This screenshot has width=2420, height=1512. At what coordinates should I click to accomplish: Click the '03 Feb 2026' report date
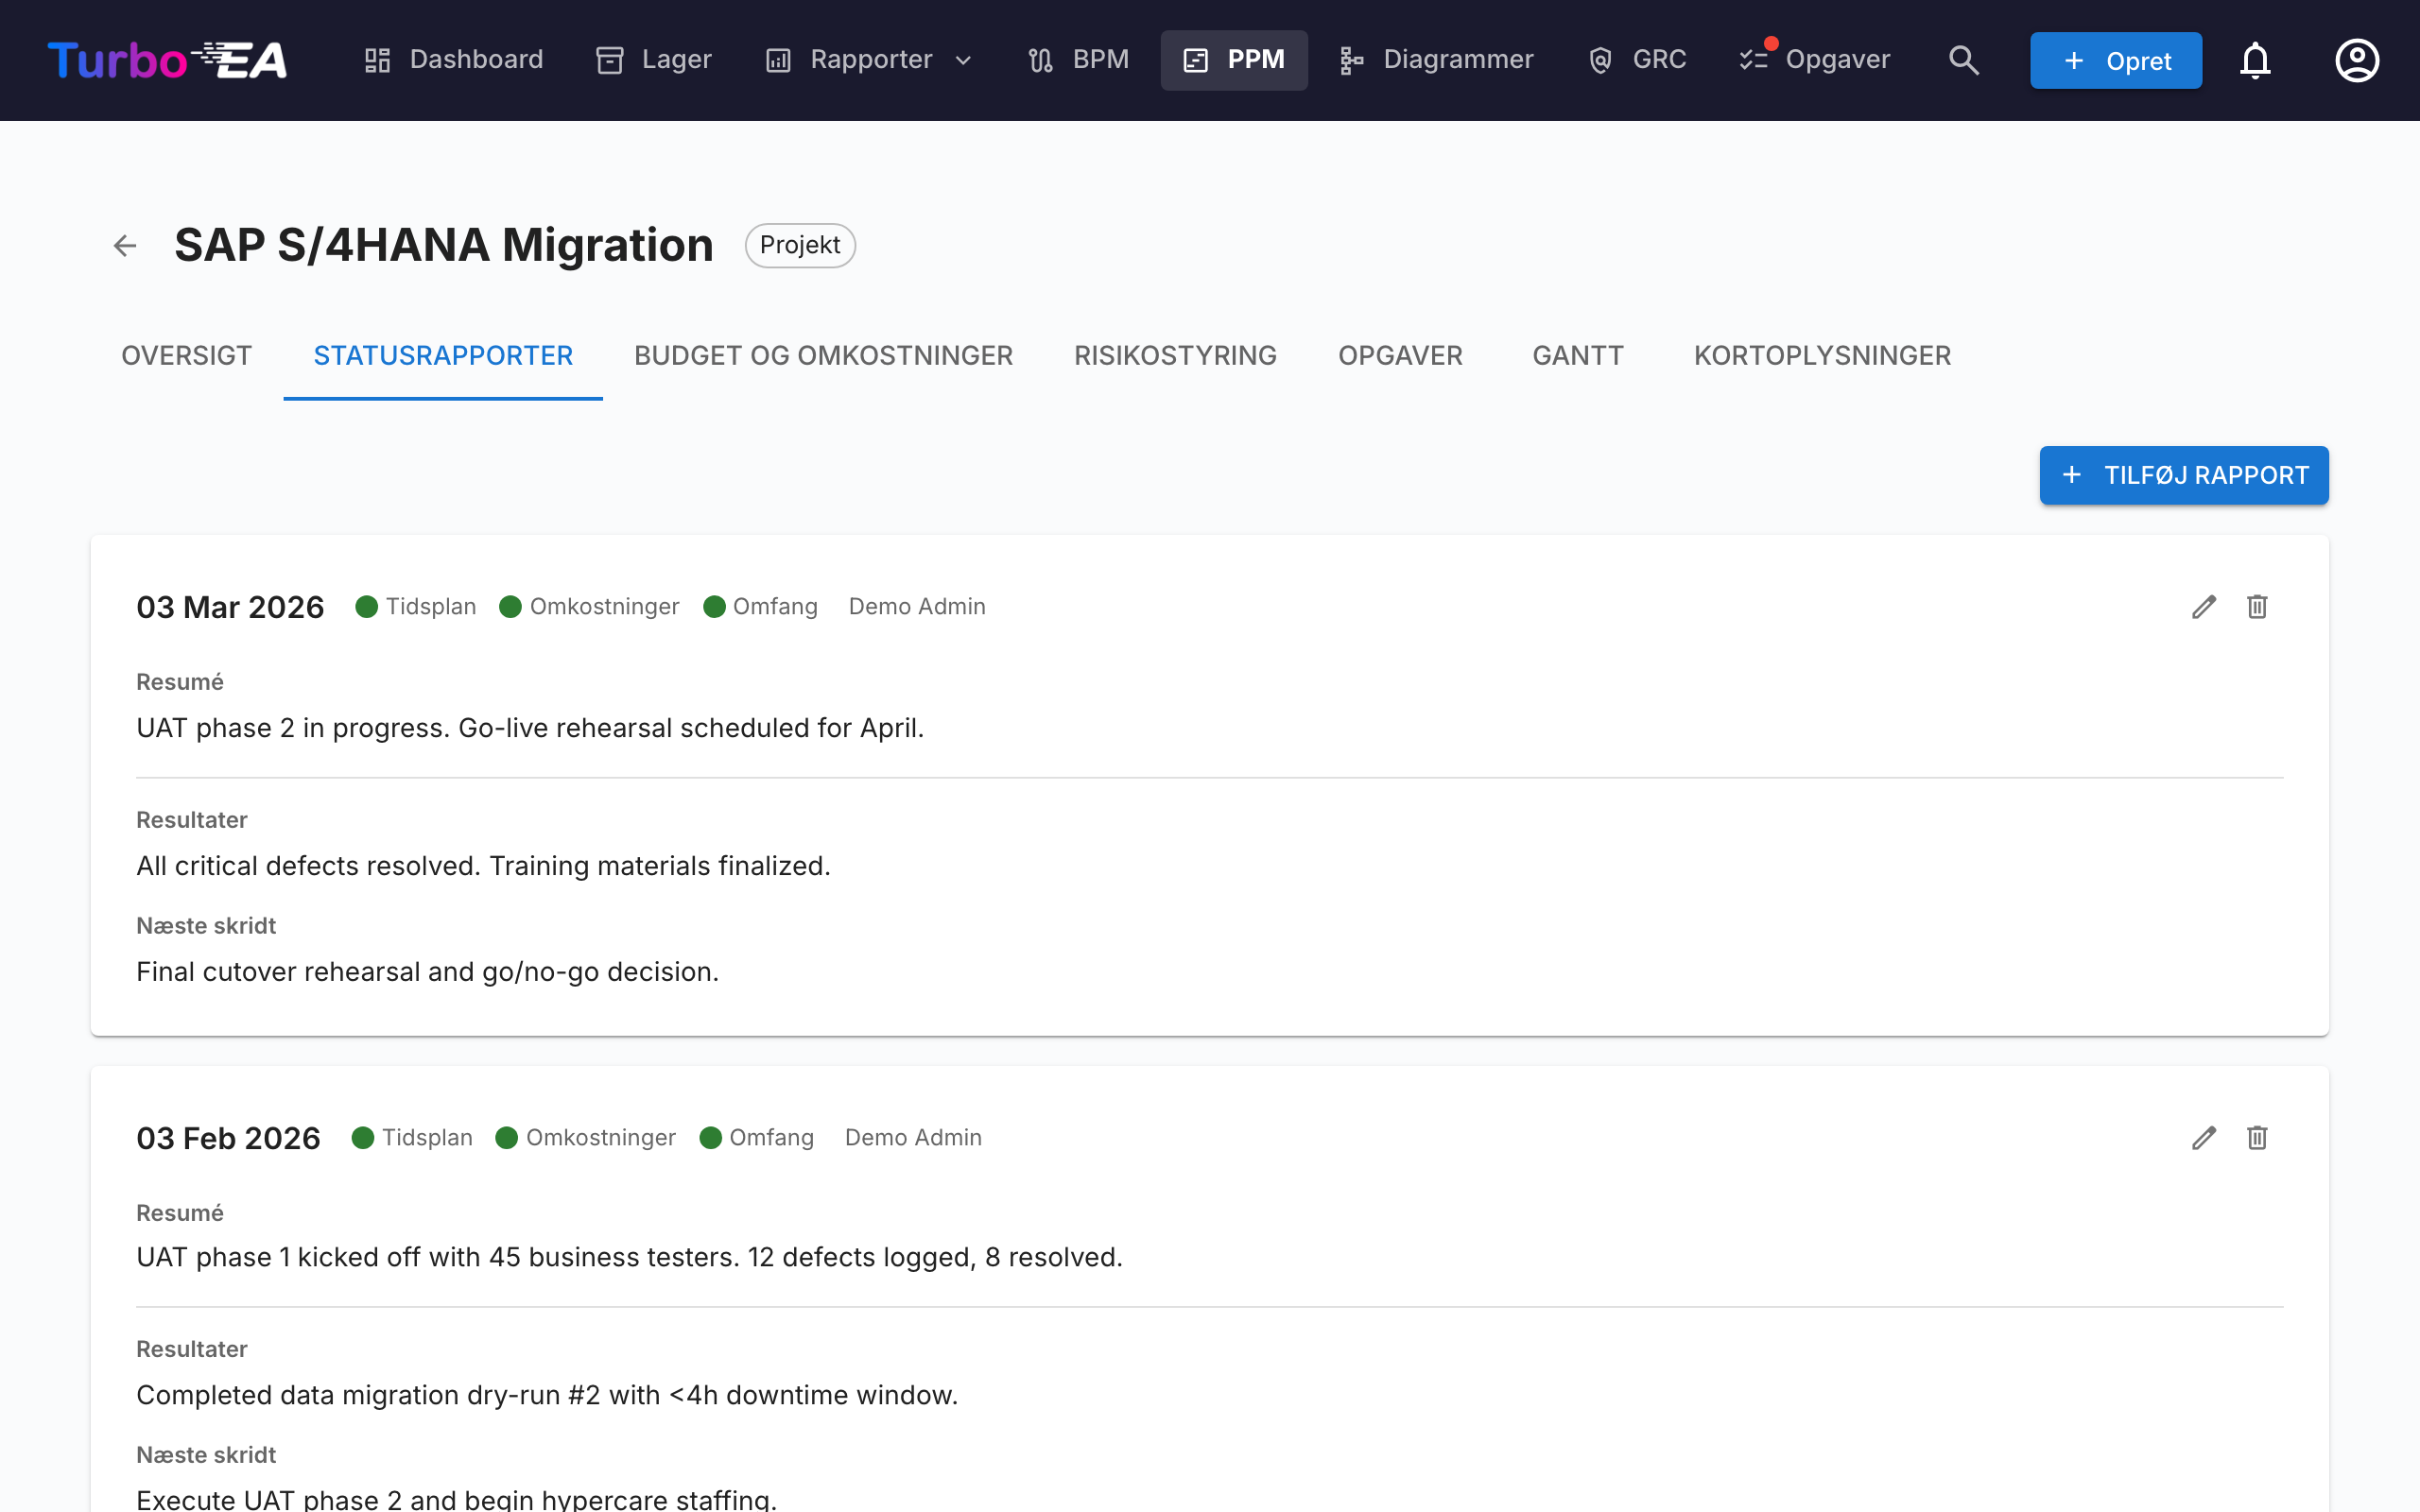(228, 1138)
